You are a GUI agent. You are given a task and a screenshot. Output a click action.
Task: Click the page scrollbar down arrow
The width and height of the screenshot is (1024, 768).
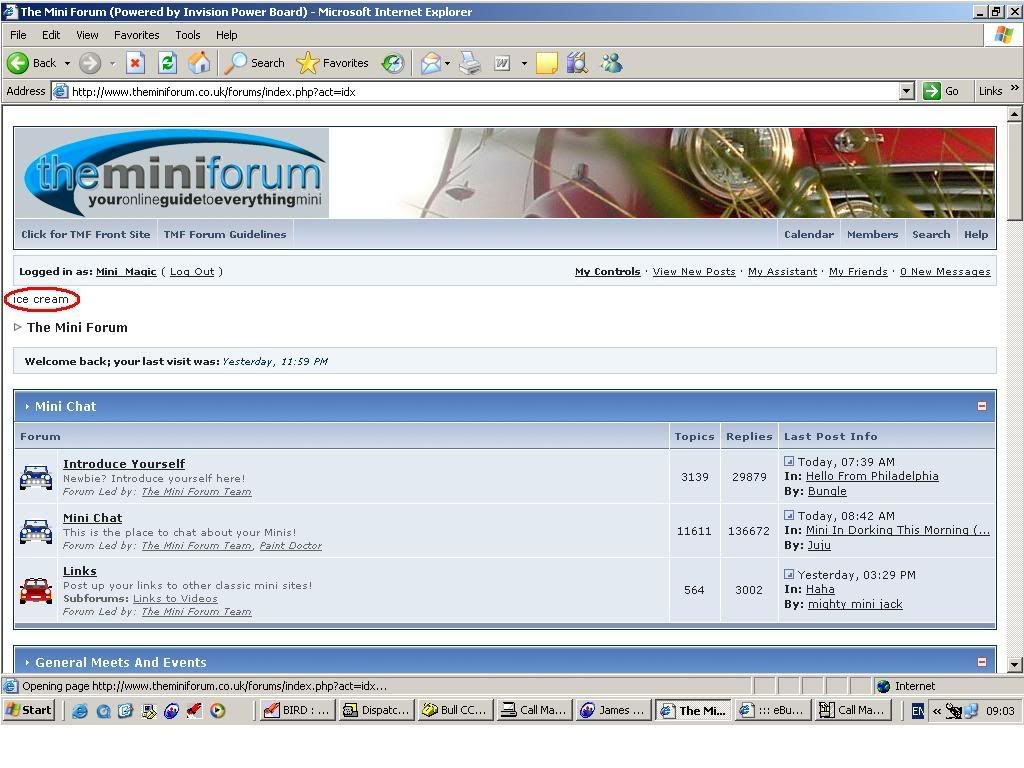point(1014,665)
